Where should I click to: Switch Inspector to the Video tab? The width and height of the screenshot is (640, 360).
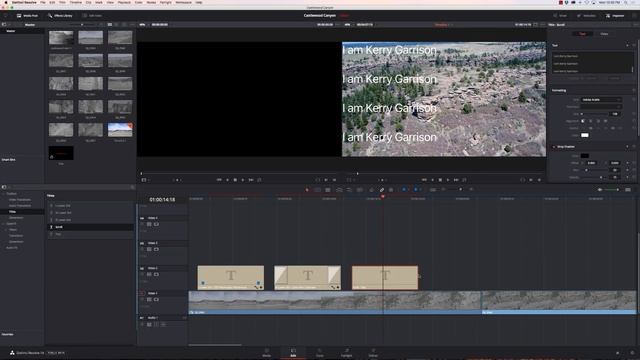pos(604,34)
